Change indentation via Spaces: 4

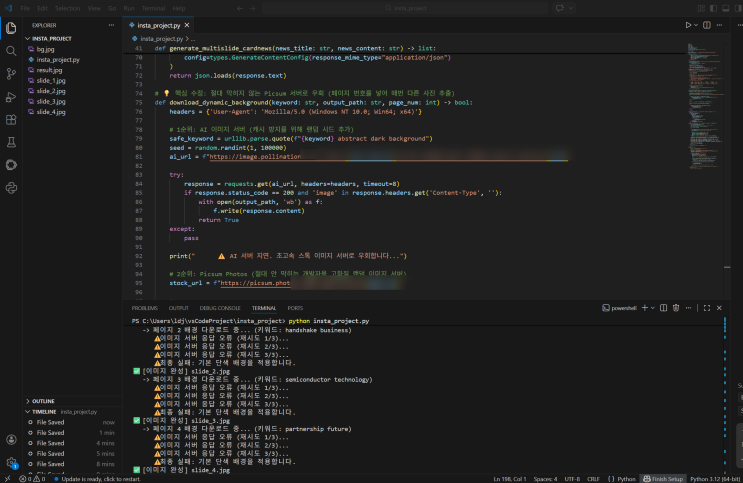coord(545,479)
